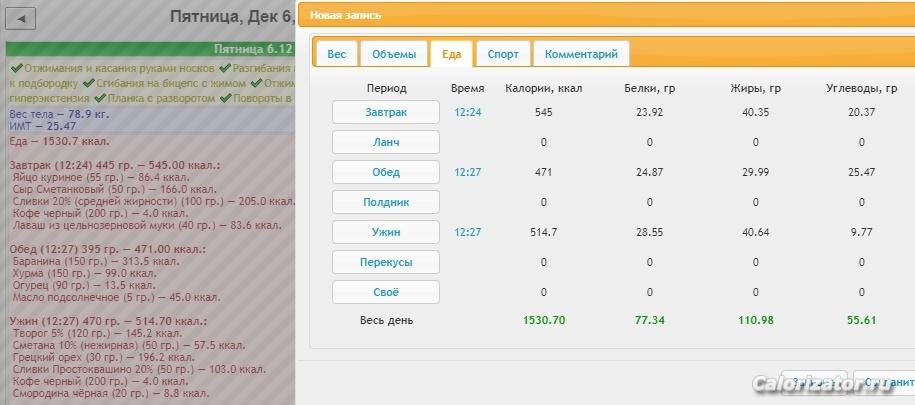Select the Обед period button
This screenshot has width=915, height=405.
386,172
